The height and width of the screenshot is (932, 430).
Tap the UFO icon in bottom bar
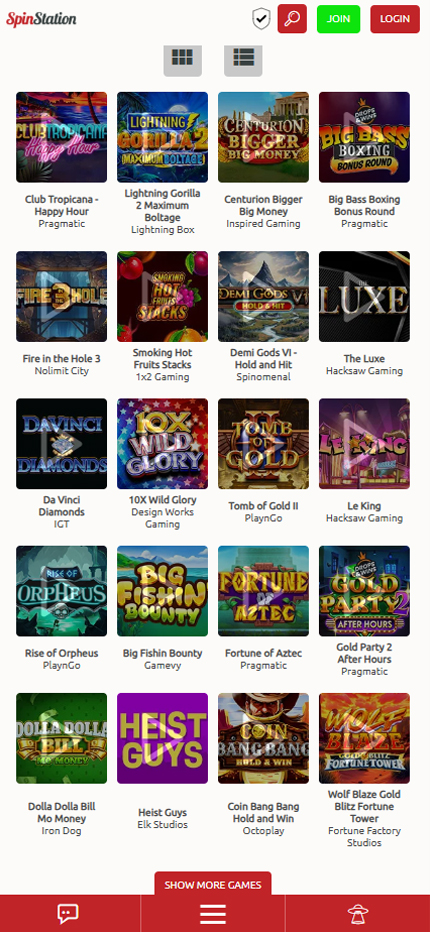tap(357, 914)
